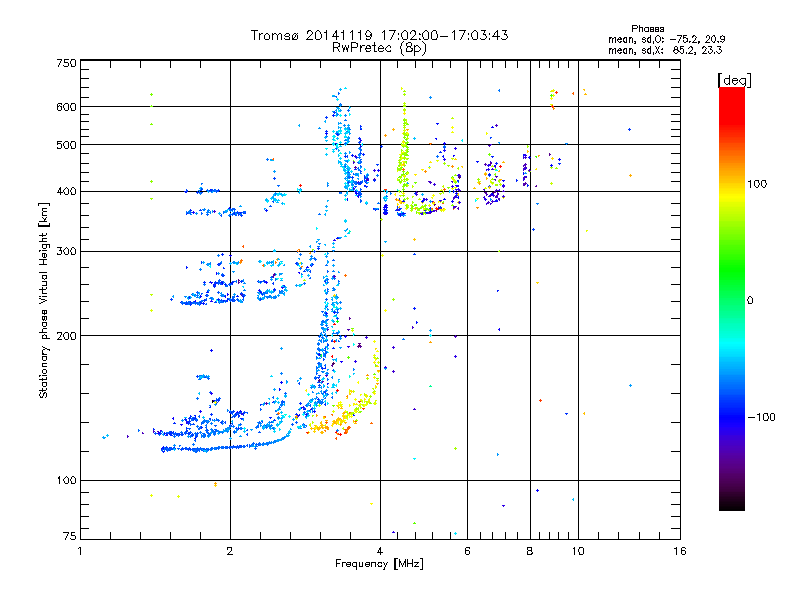Viewport: 800px width, 600px height.
Task: Select the 'mean, sd,X: 85.2, 23.3' line
Action: (665, 50)
